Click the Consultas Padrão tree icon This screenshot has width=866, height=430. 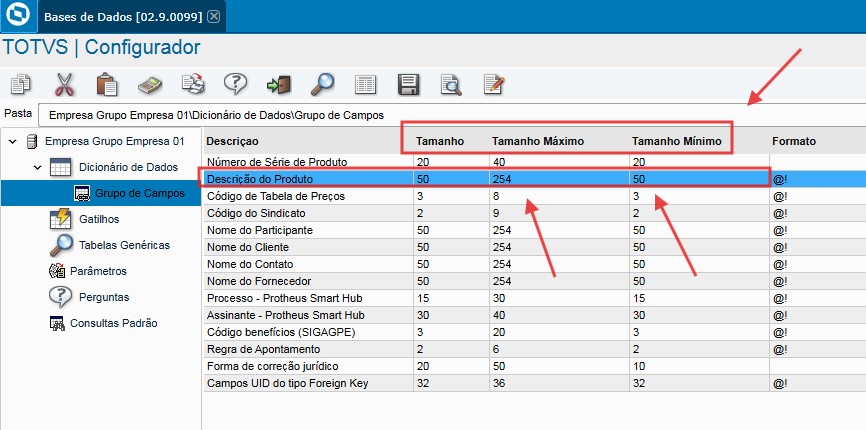coord(57,323)
